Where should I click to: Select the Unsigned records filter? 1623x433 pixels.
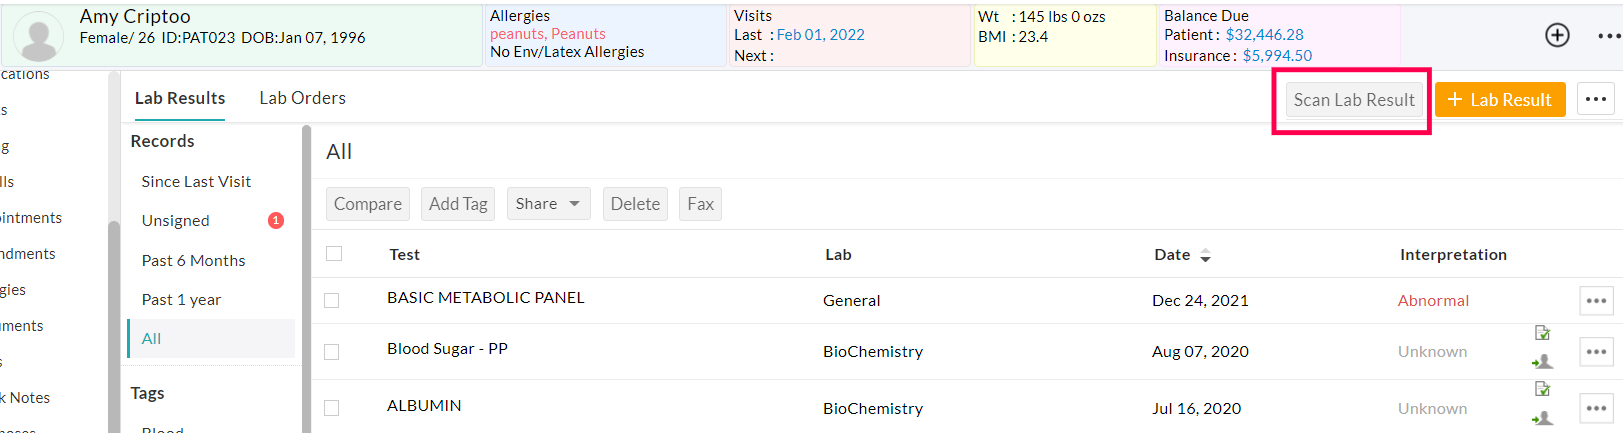coord(176,221)
